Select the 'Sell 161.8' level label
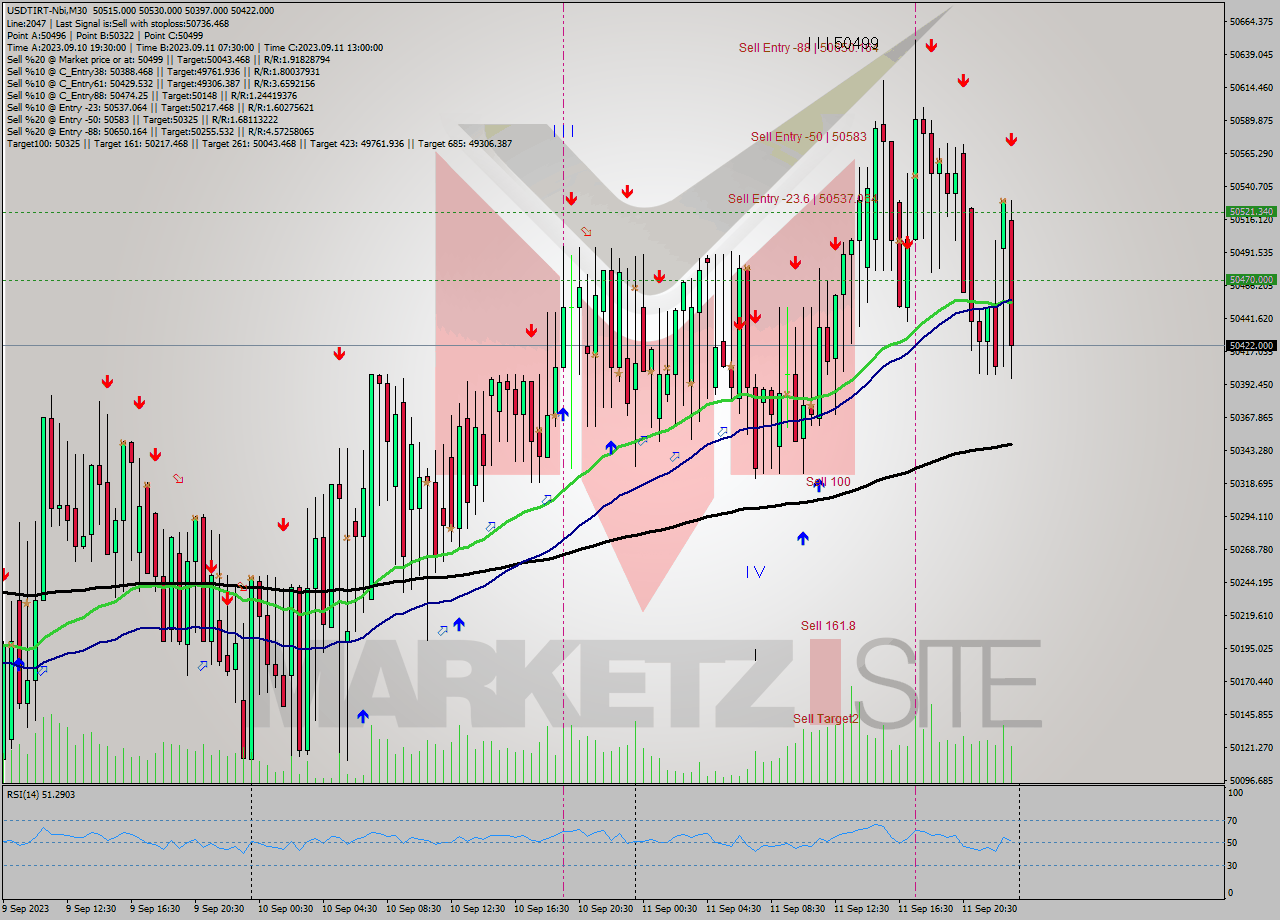 click(828, 626)
